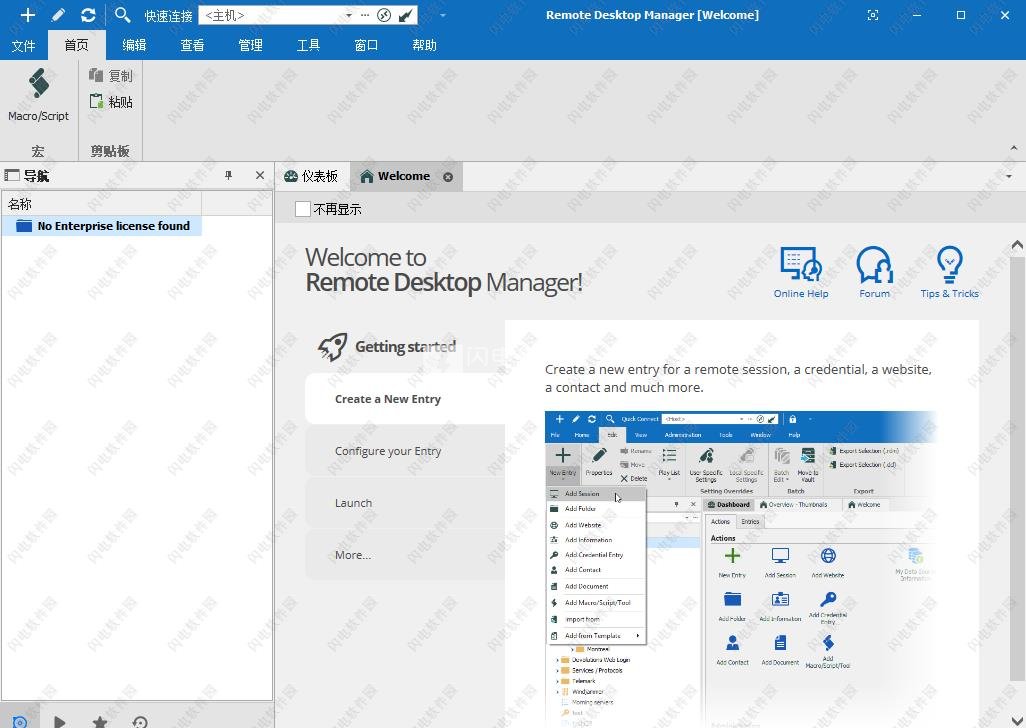Screen dimensions: 1026x728
Task: Show favorites with the star icon
Action: click(99, 721)
